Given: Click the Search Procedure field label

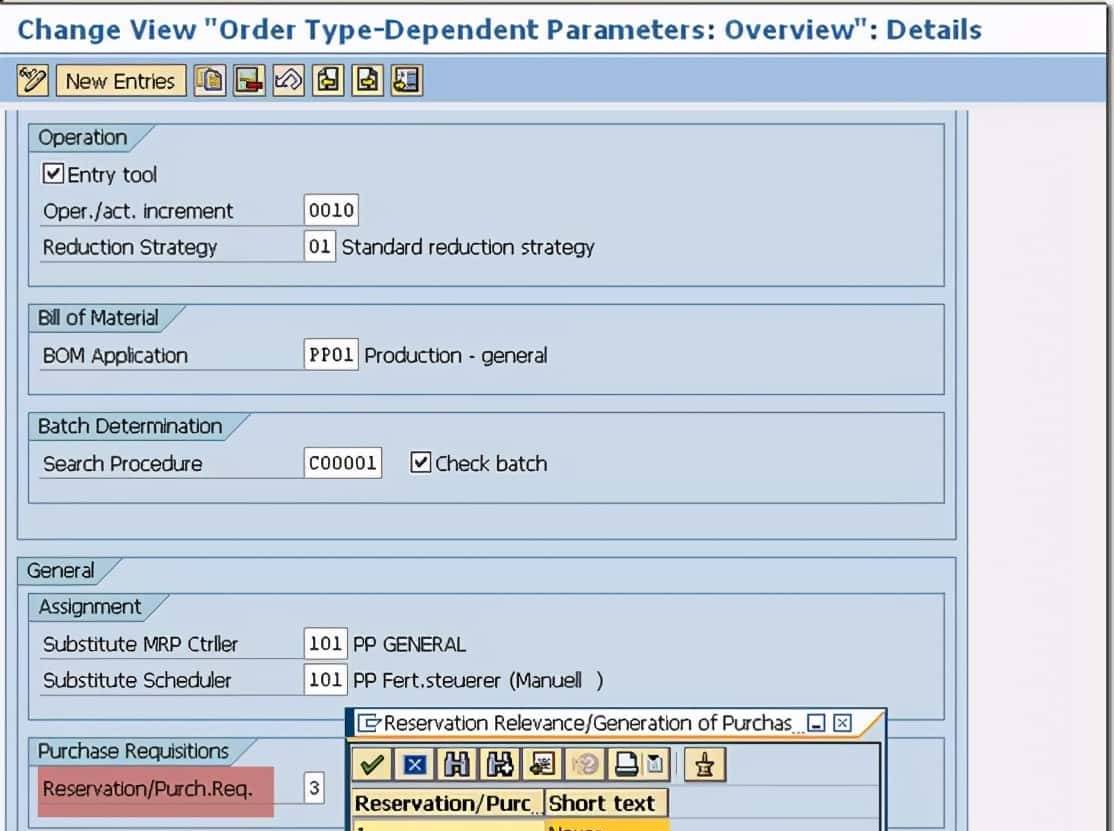Looking at the screenshot, I should click(x=122, y=464).
